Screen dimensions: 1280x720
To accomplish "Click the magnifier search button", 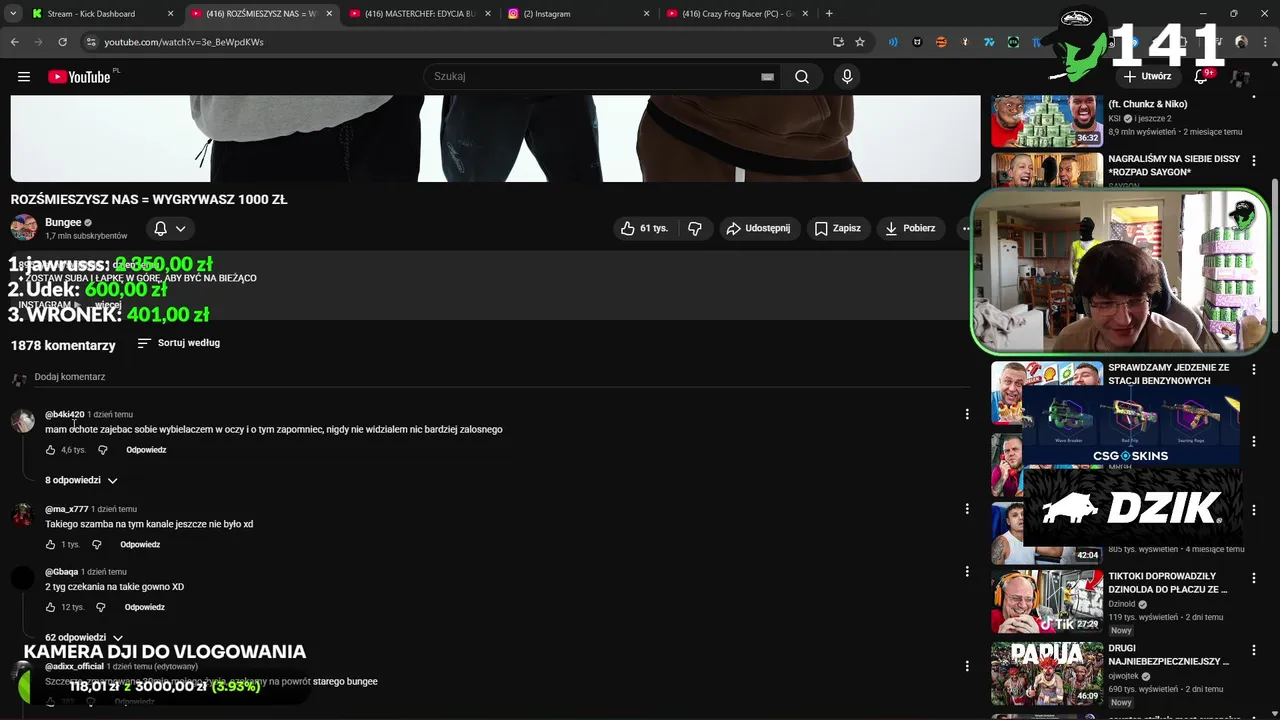I will coord(801,77).
